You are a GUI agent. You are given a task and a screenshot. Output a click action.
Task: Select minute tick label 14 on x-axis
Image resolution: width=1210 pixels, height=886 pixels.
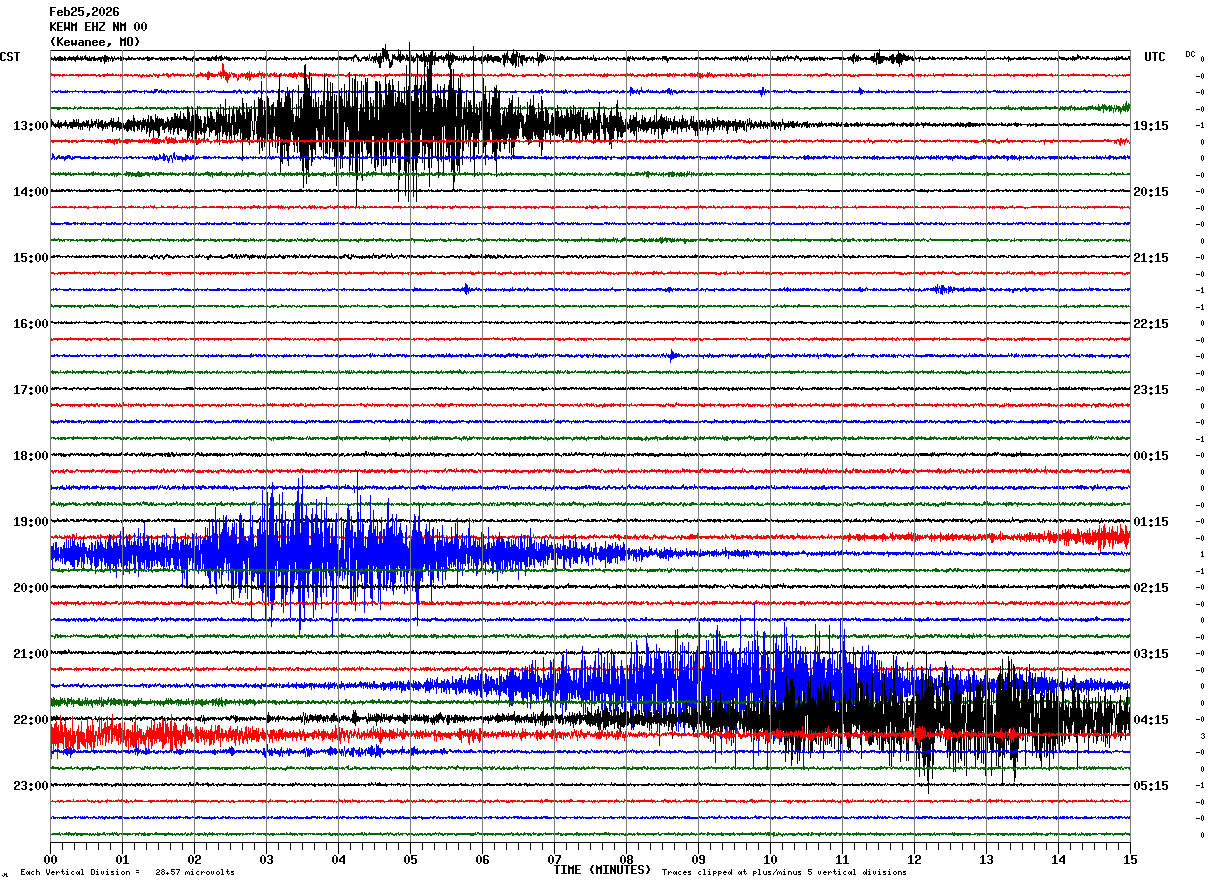click(x=1058, y=859)
